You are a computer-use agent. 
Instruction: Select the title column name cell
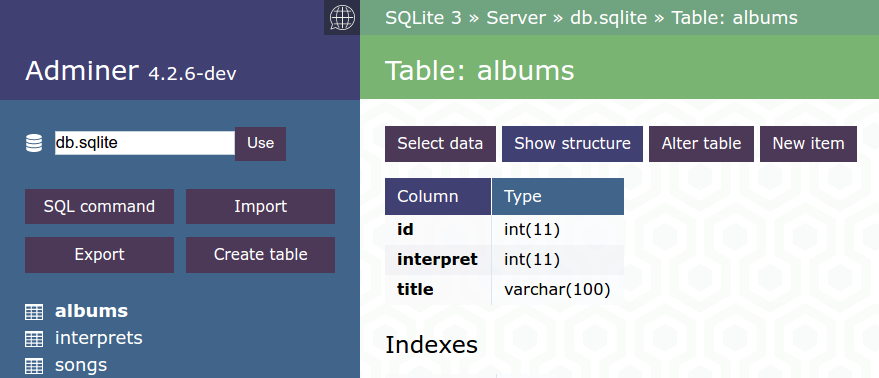tap(438, 290)
